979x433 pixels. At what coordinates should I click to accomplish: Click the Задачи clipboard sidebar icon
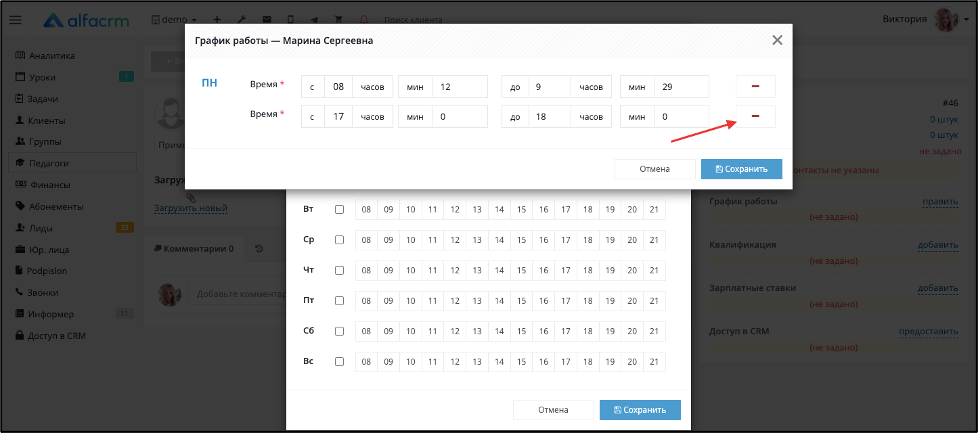click(20, 99)
